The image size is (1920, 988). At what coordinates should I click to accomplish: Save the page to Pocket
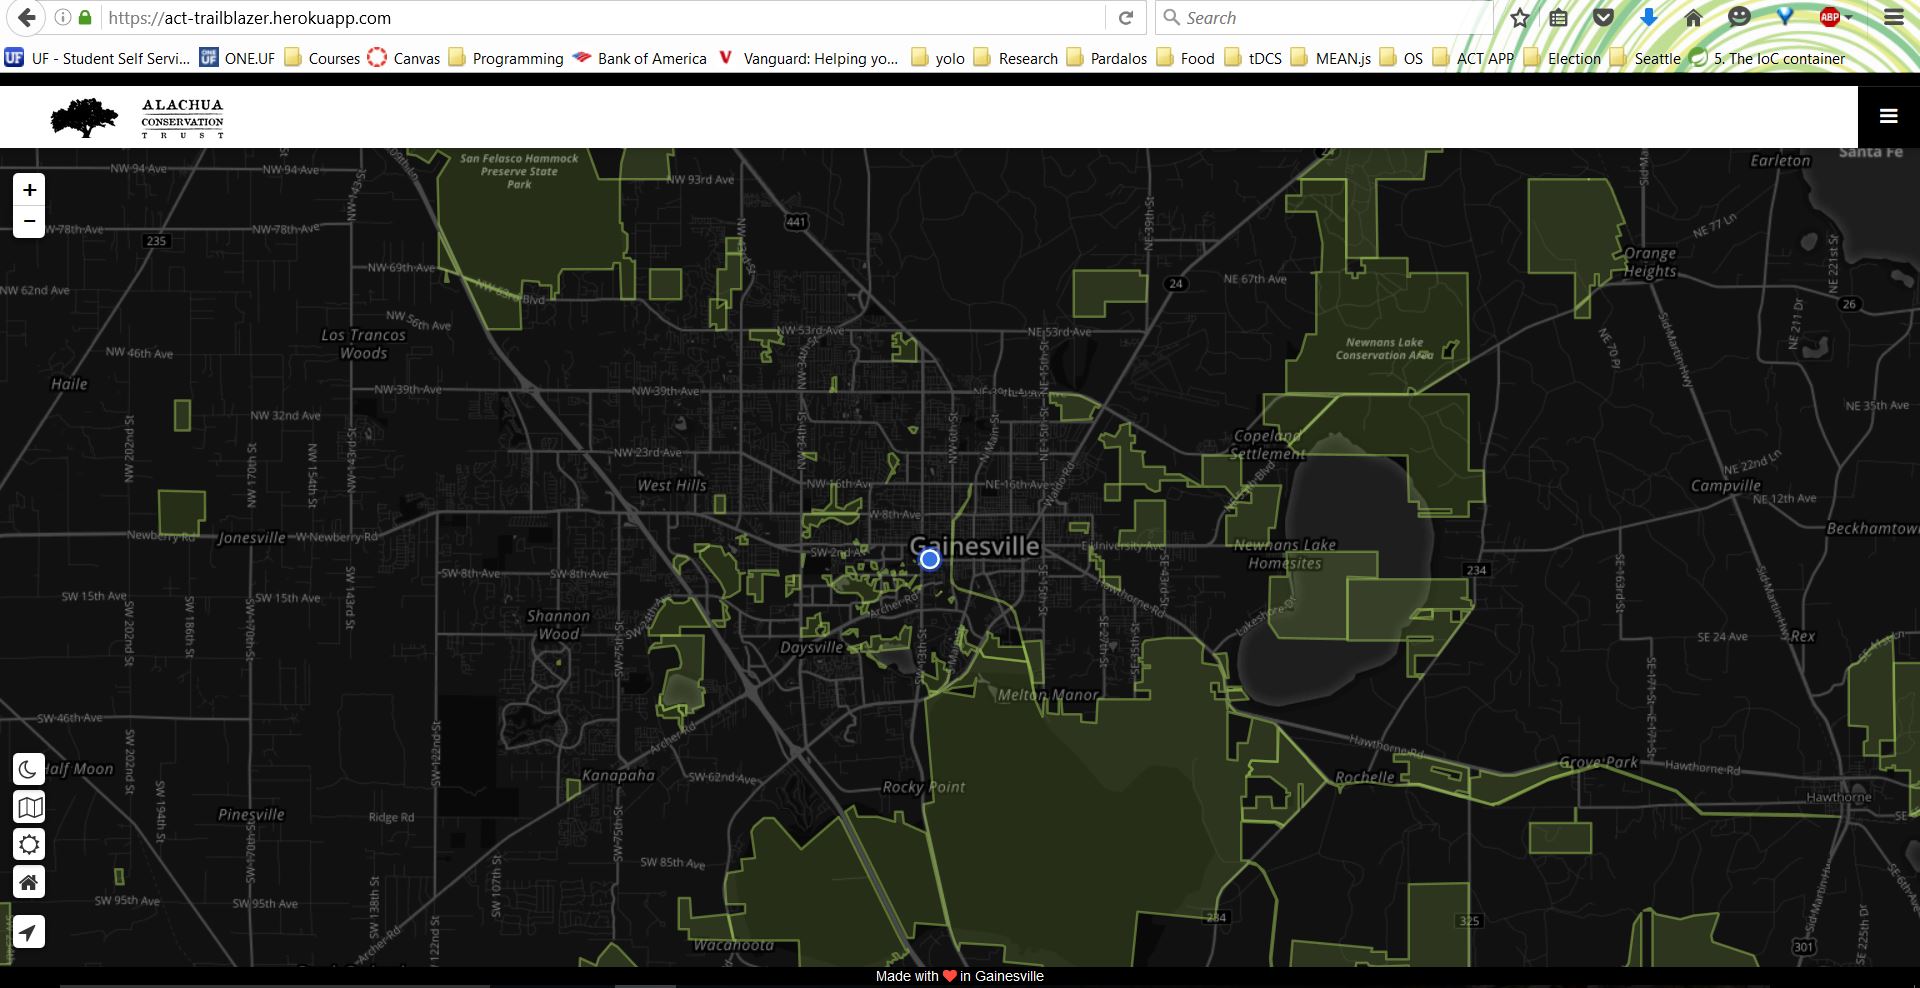point(1604,17)
